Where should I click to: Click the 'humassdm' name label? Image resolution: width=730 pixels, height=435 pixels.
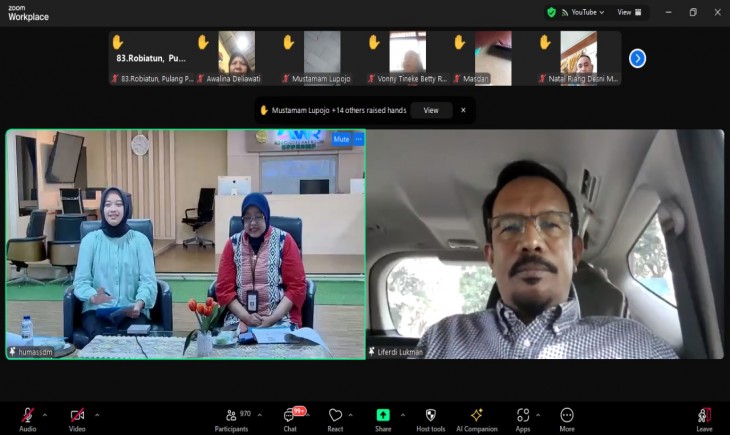click(x=35, y=352)
